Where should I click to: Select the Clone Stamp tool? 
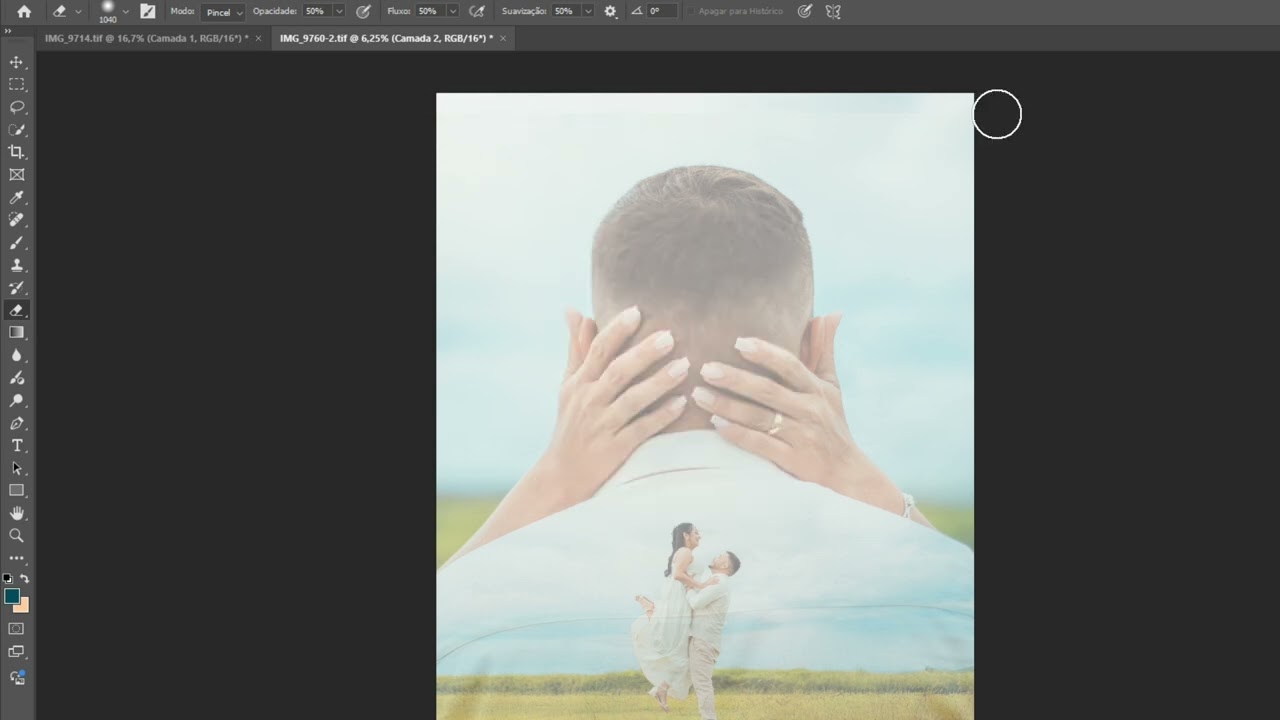pos(16,265)
